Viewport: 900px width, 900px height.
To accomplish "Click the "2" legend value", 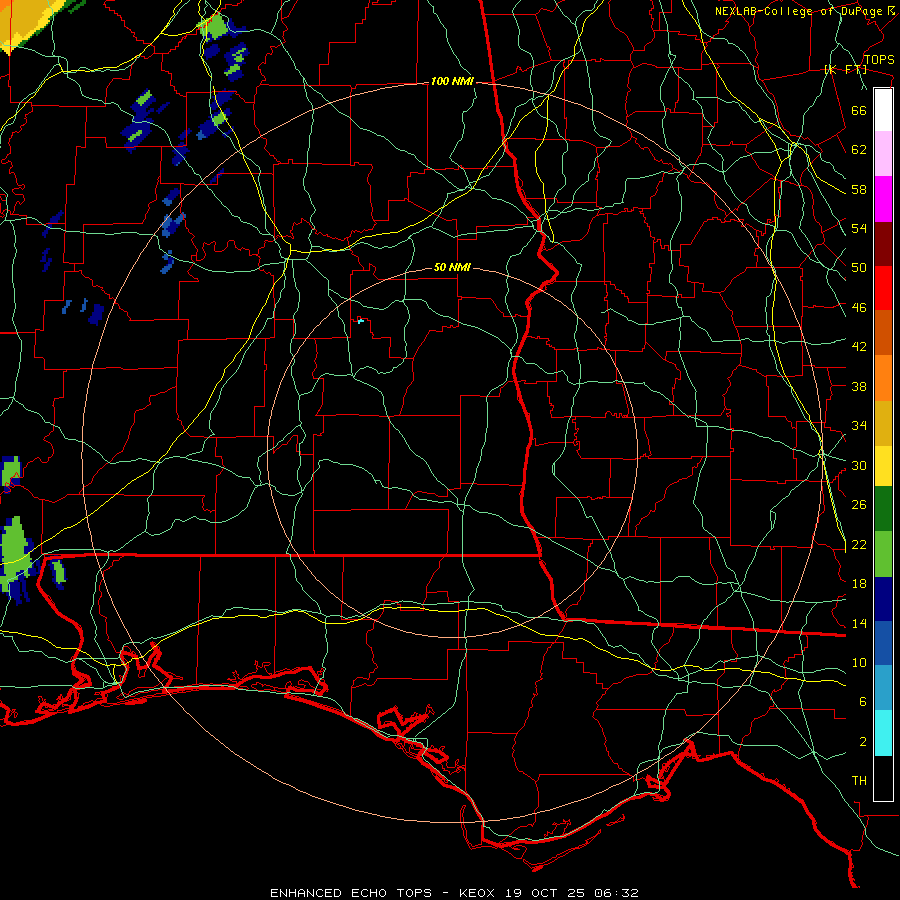I will coord(863,742).
